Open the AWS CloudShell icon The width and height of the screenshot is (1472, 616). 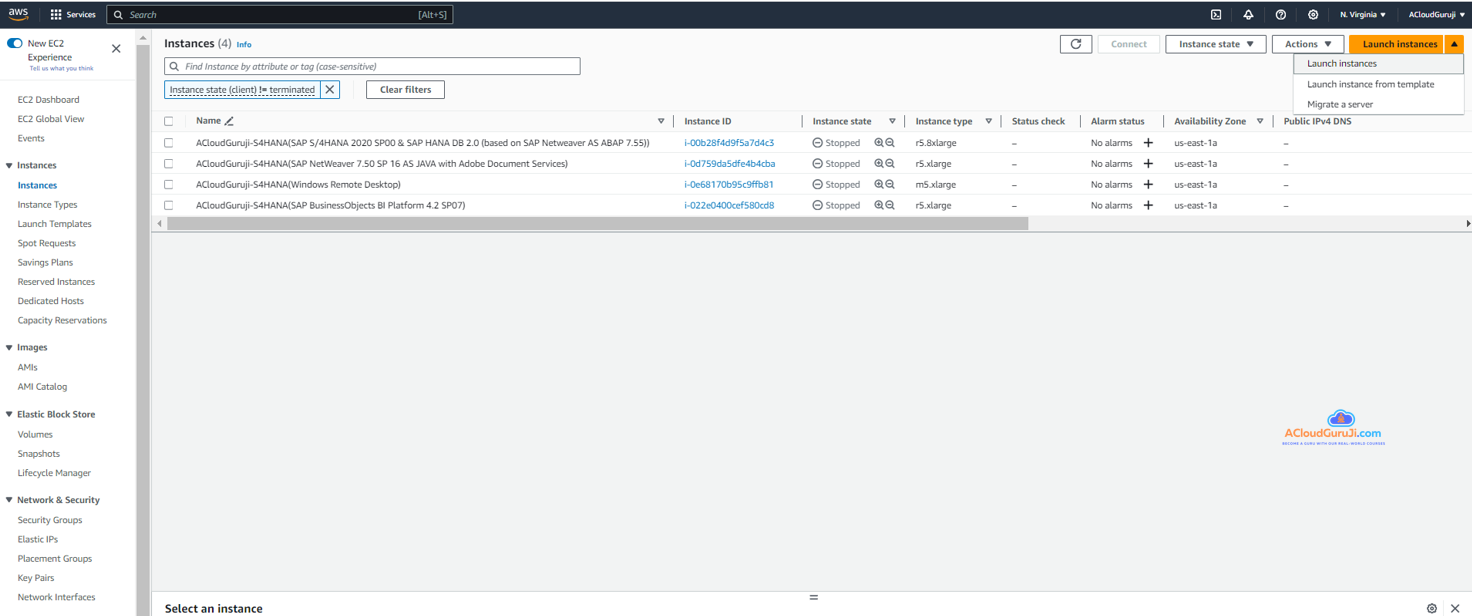(x=1216, y=15)
